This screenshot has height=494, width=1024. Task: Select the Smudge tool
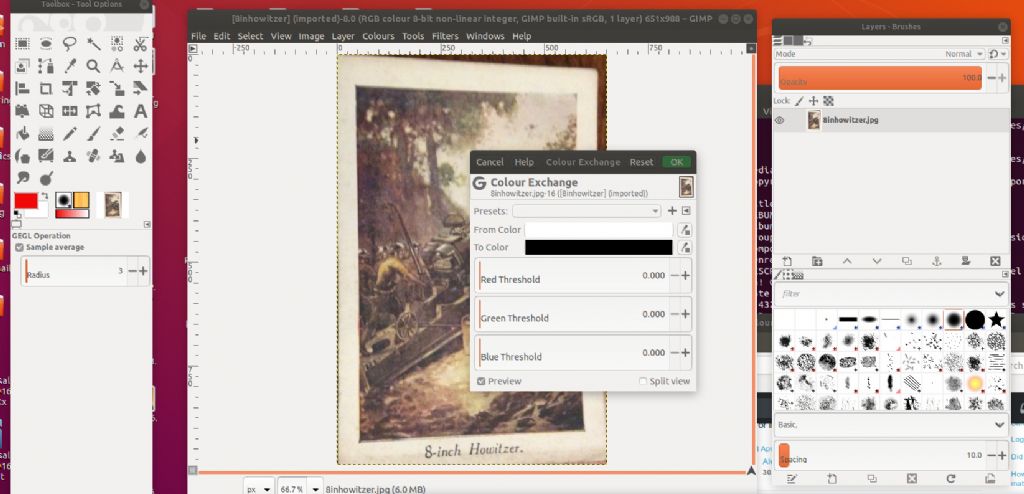click(22, 178)
